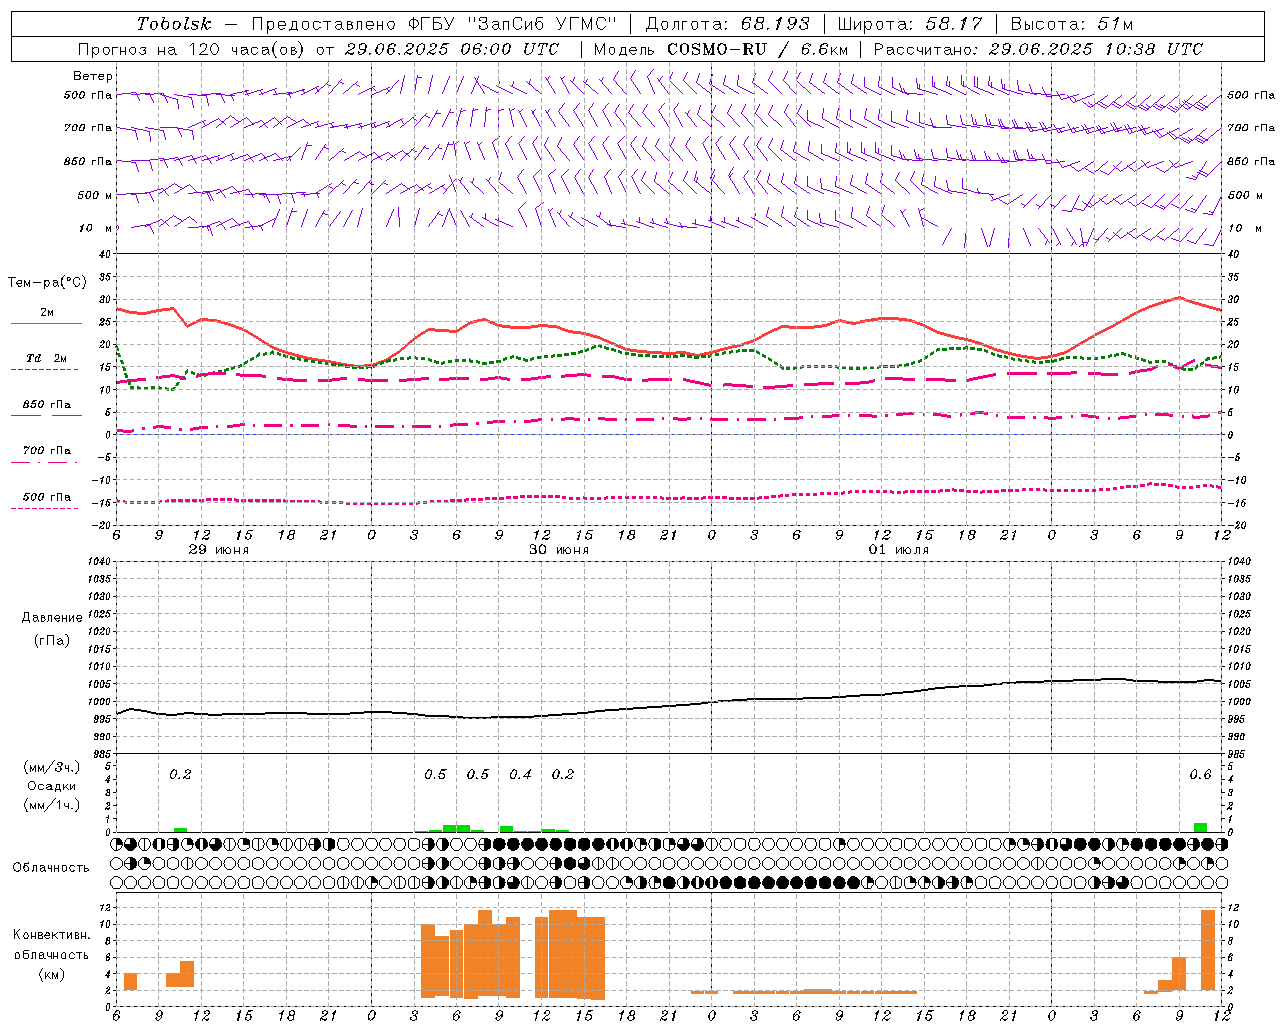
Task: Click the "(мм/1ч.)" precipitation unit label
Action: [52, 805]
